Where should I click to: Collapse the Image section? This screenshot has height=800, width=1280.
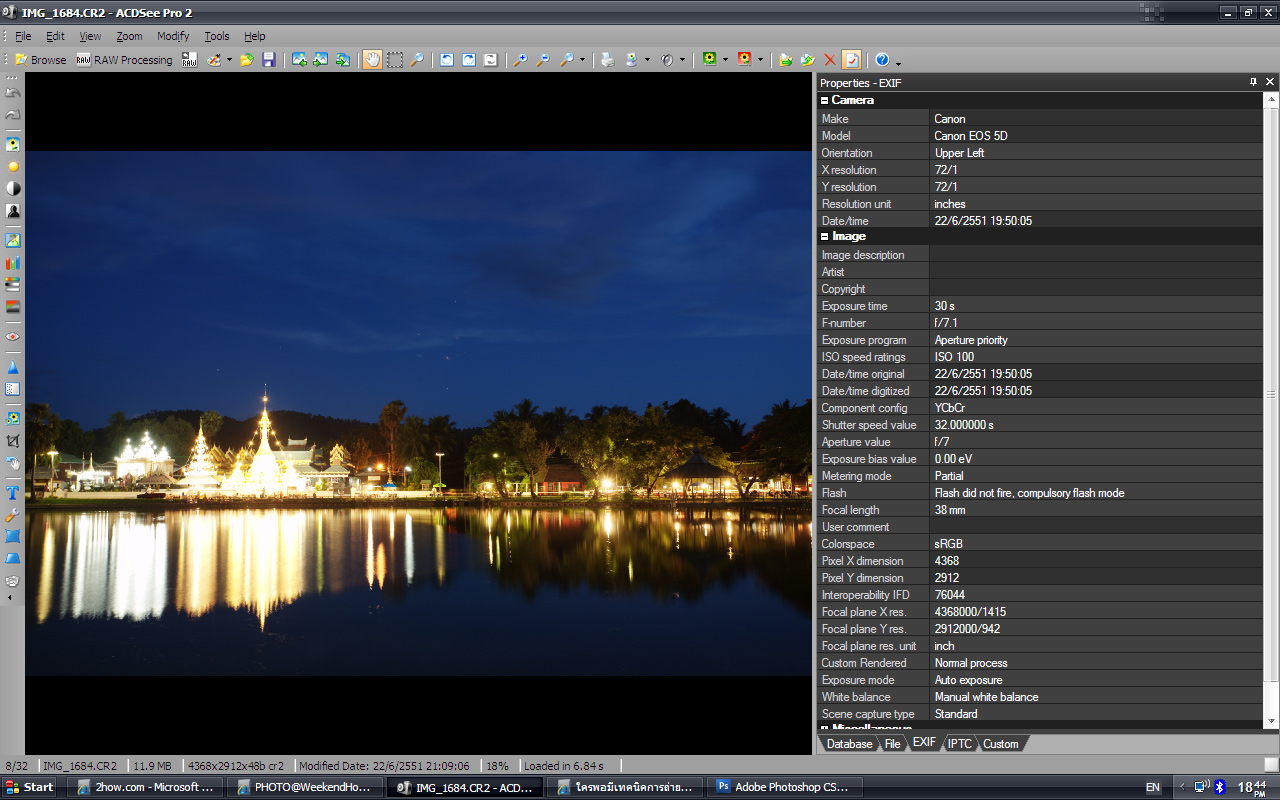[x=825, y=237]
